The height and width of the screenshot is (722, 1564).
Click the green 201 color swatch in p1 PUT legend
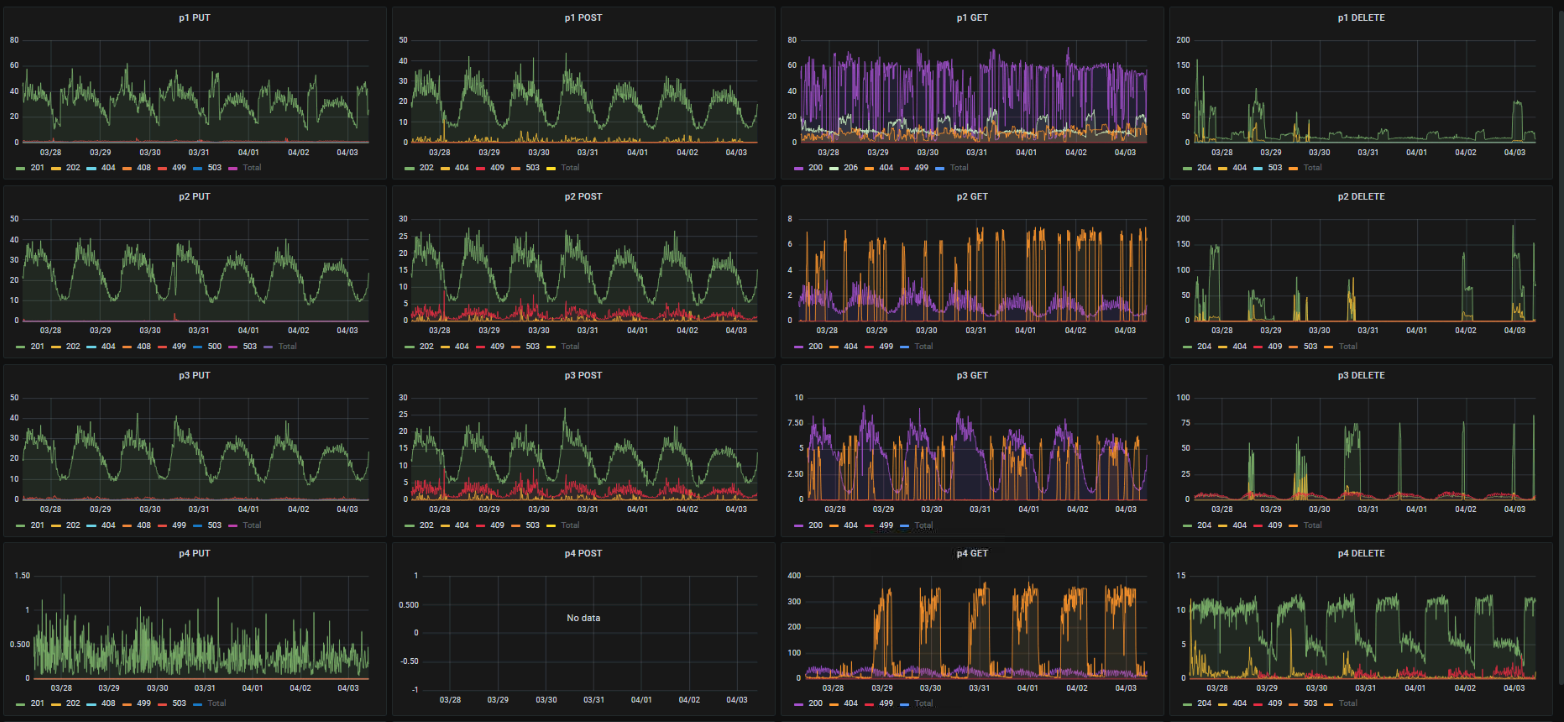(x=19, y=168)
